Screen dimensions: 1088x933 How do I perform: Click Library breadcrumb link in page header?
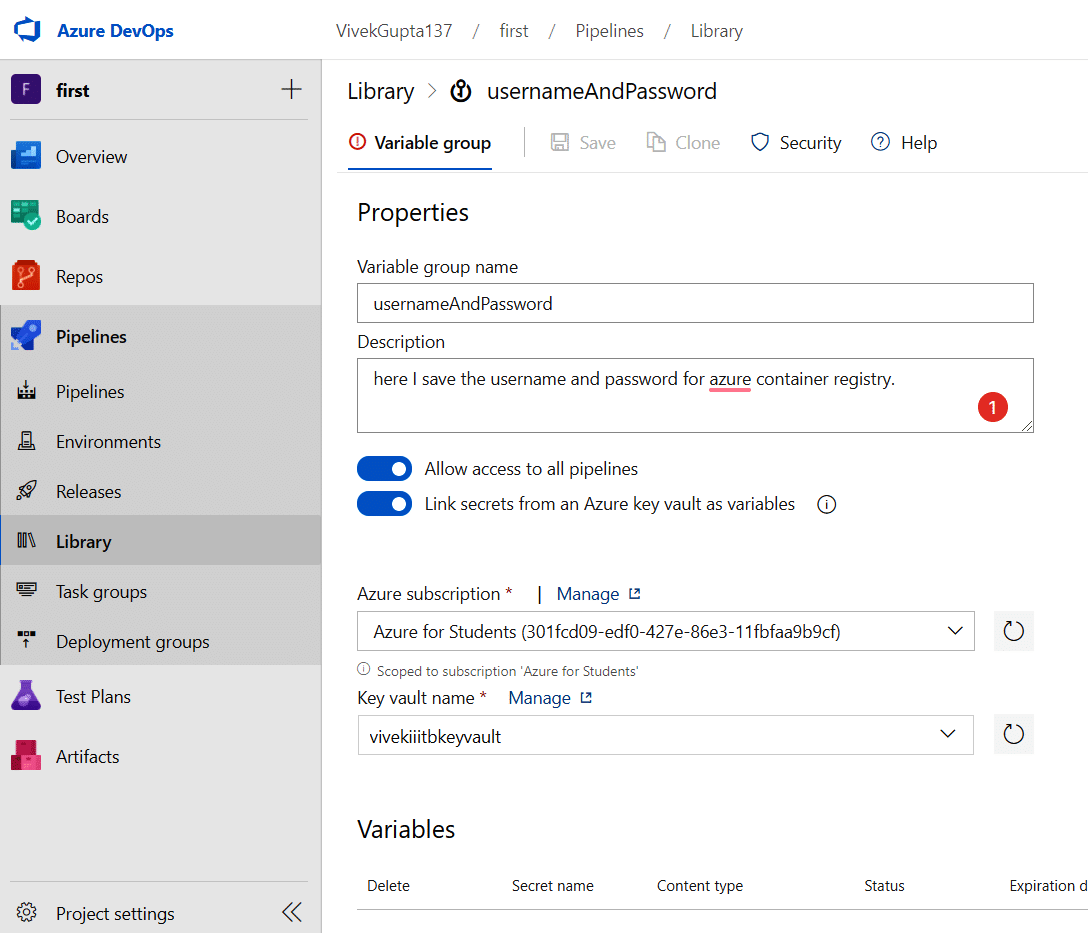(380, 91)
